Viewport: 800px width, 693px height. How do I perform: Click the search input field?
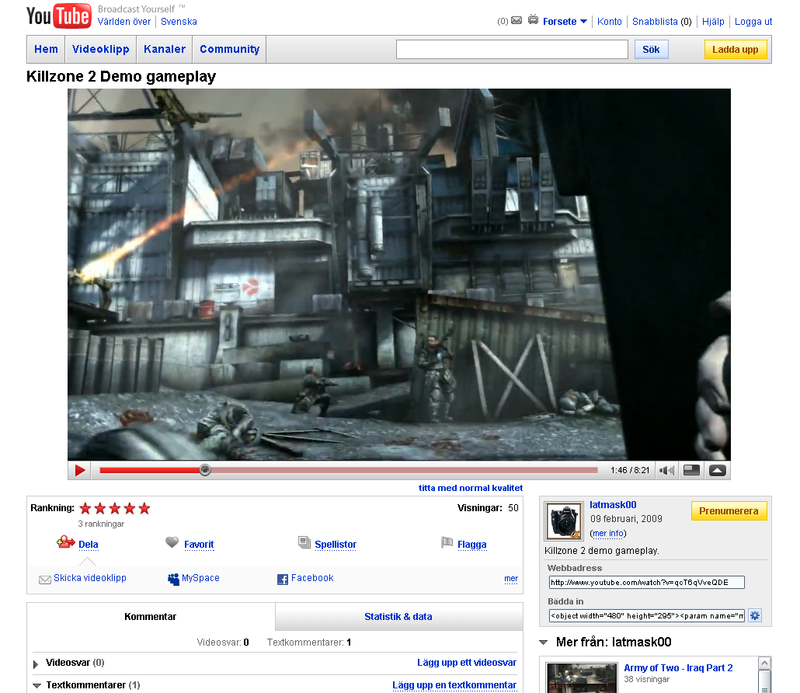(512, 50)
